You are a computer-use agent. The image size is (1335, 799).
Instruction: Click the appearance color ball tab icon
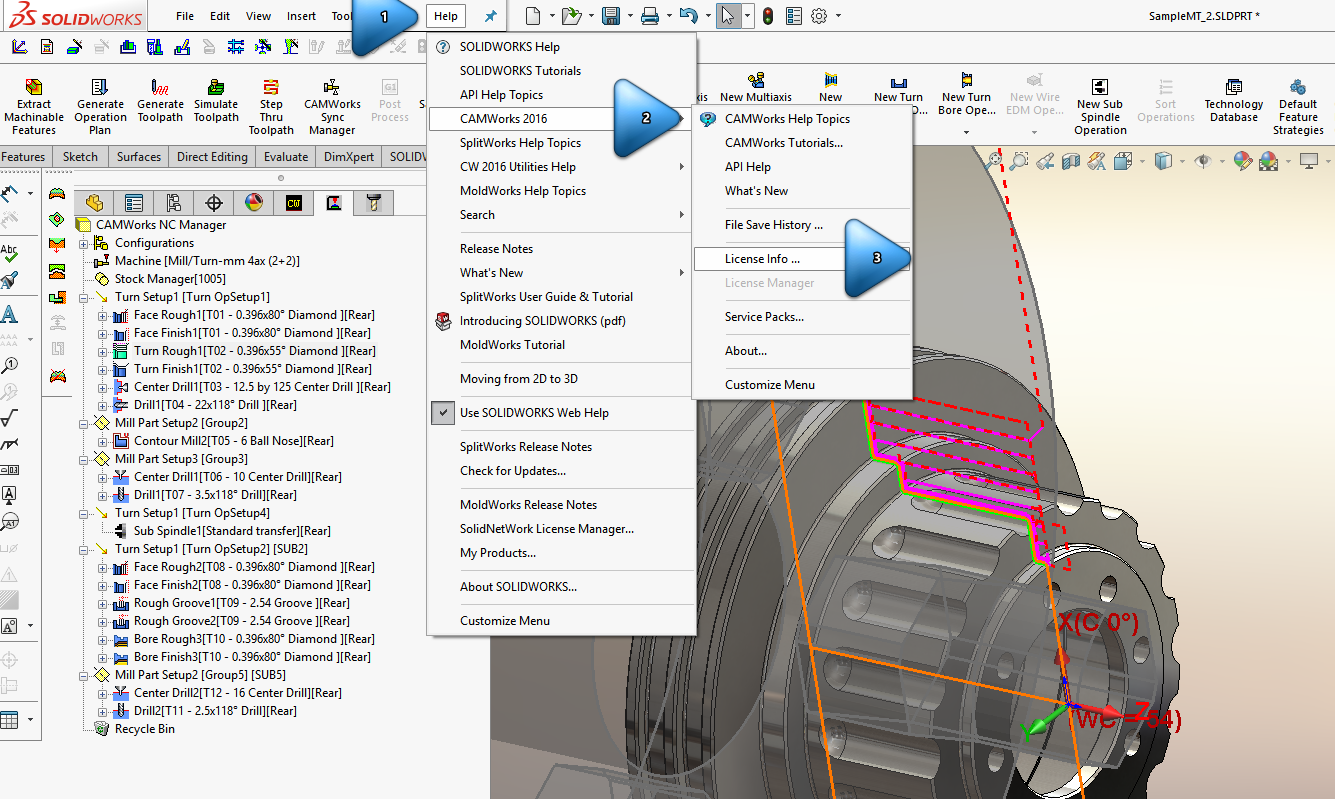coord(253,203)
